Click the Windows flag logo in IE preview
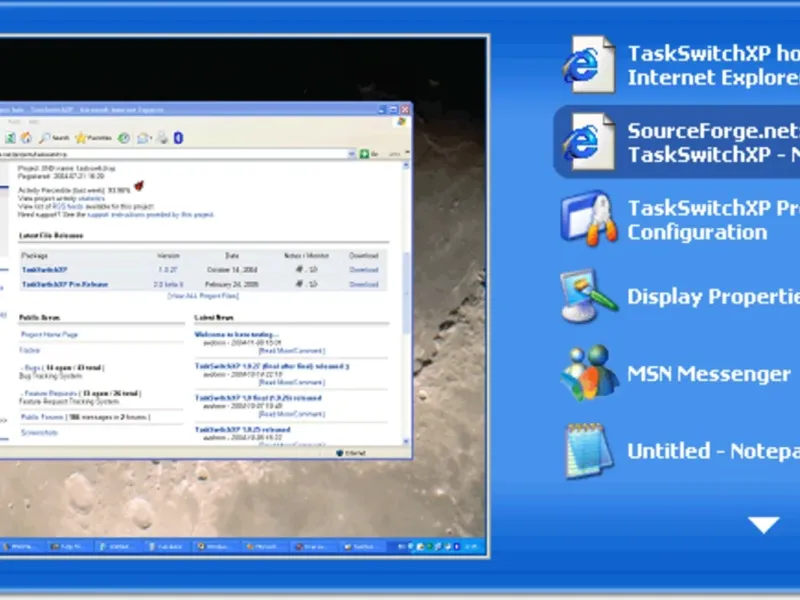This screenshot has height=600, width=800. (x=402, y=121)
